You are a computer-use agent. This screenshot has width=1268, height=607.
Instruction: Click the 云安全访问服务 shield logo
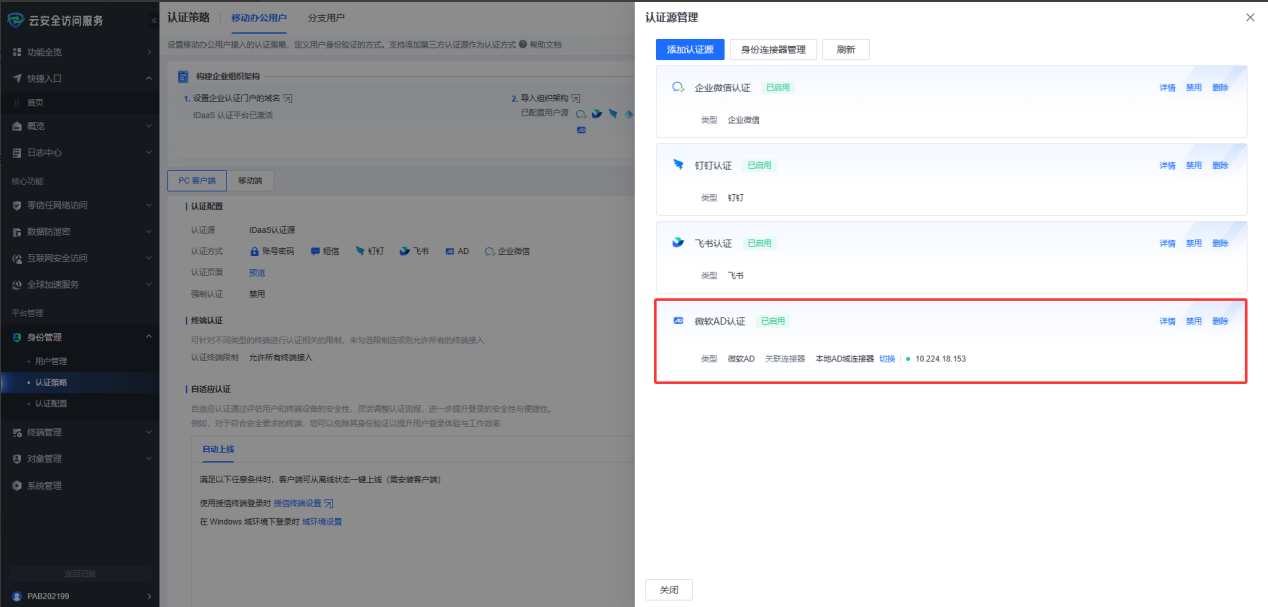(15, 20)
